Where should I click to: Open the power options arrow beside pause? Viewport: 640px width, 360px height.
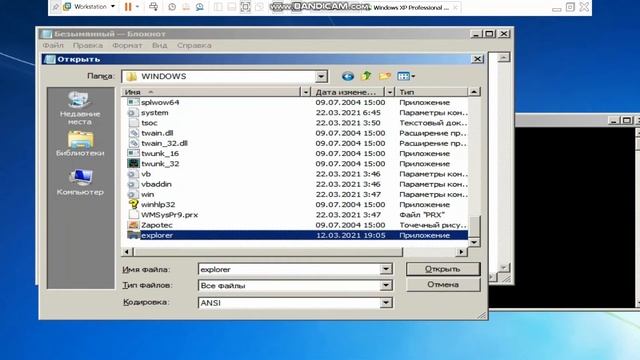coord(137,7)
